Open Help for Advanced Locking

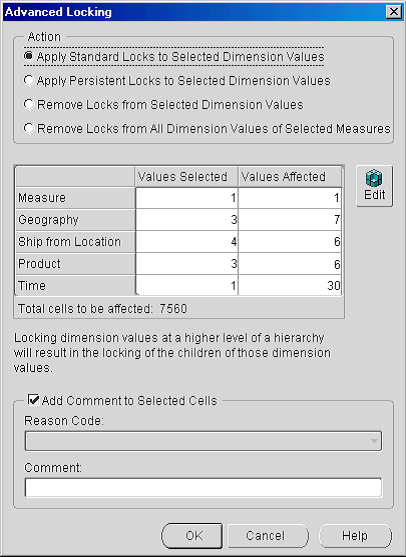tap(356, 535)
